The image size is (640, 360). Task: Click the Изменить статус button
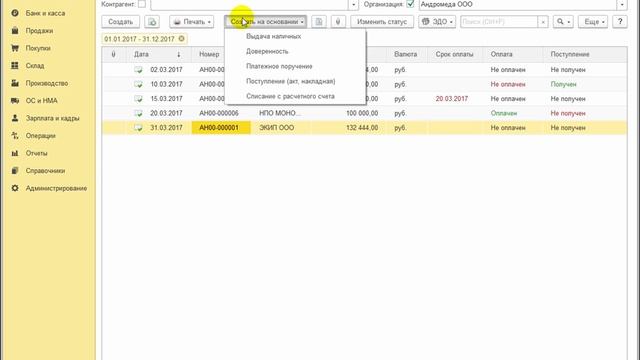pyautogui.click(x=382, y=22)
